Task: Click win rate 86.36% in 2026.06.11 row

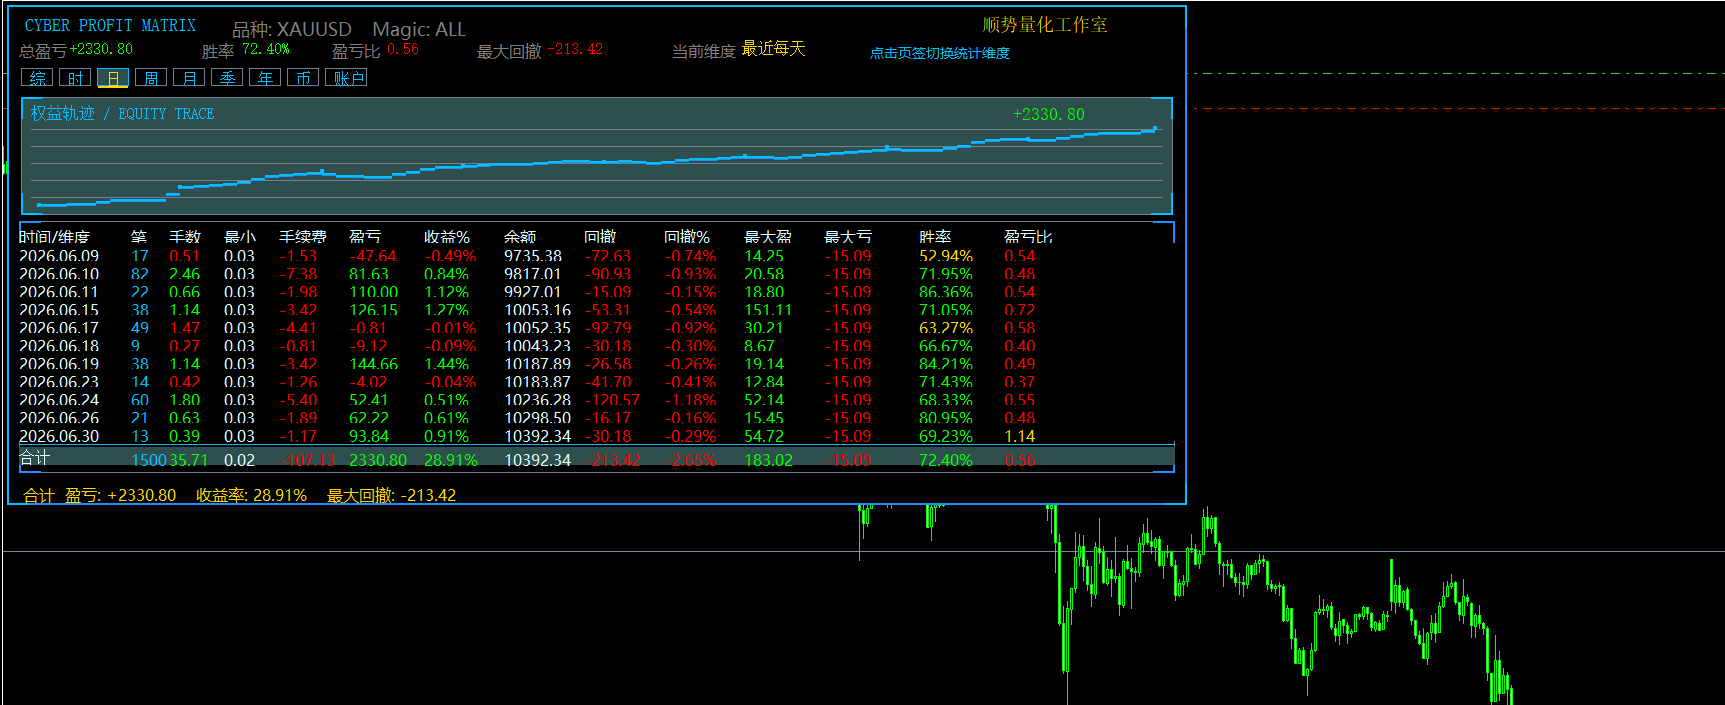Action: pos(946,292)
